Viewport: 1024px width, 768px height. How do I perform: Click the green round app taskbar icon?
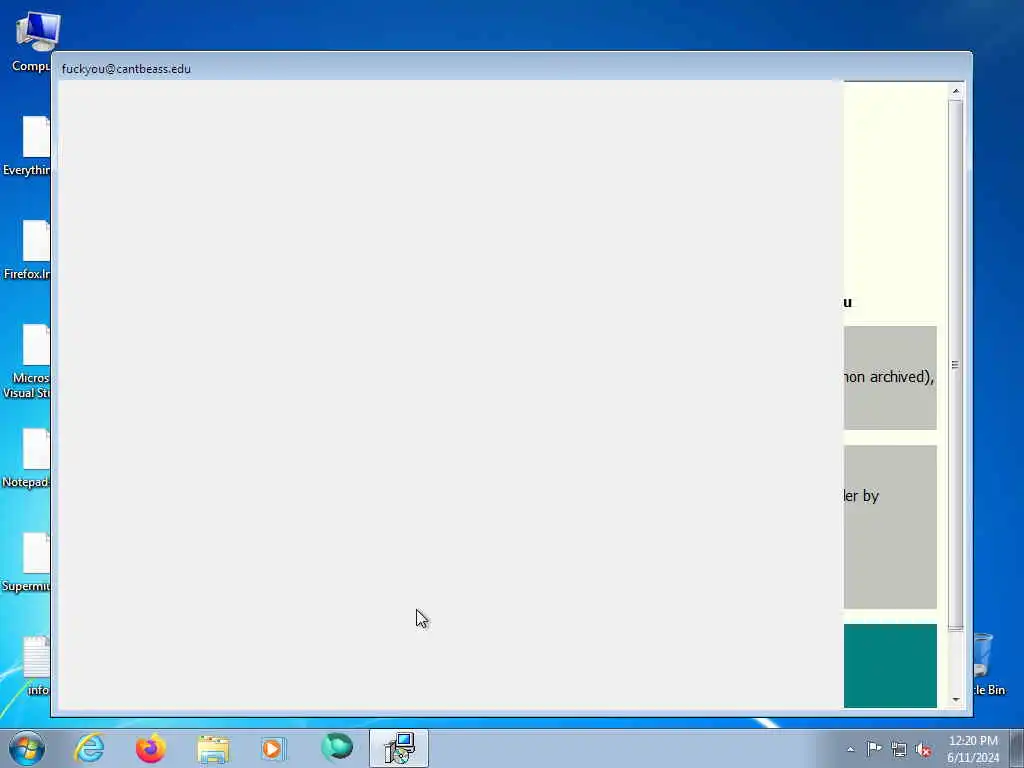(x=337, y=748)
